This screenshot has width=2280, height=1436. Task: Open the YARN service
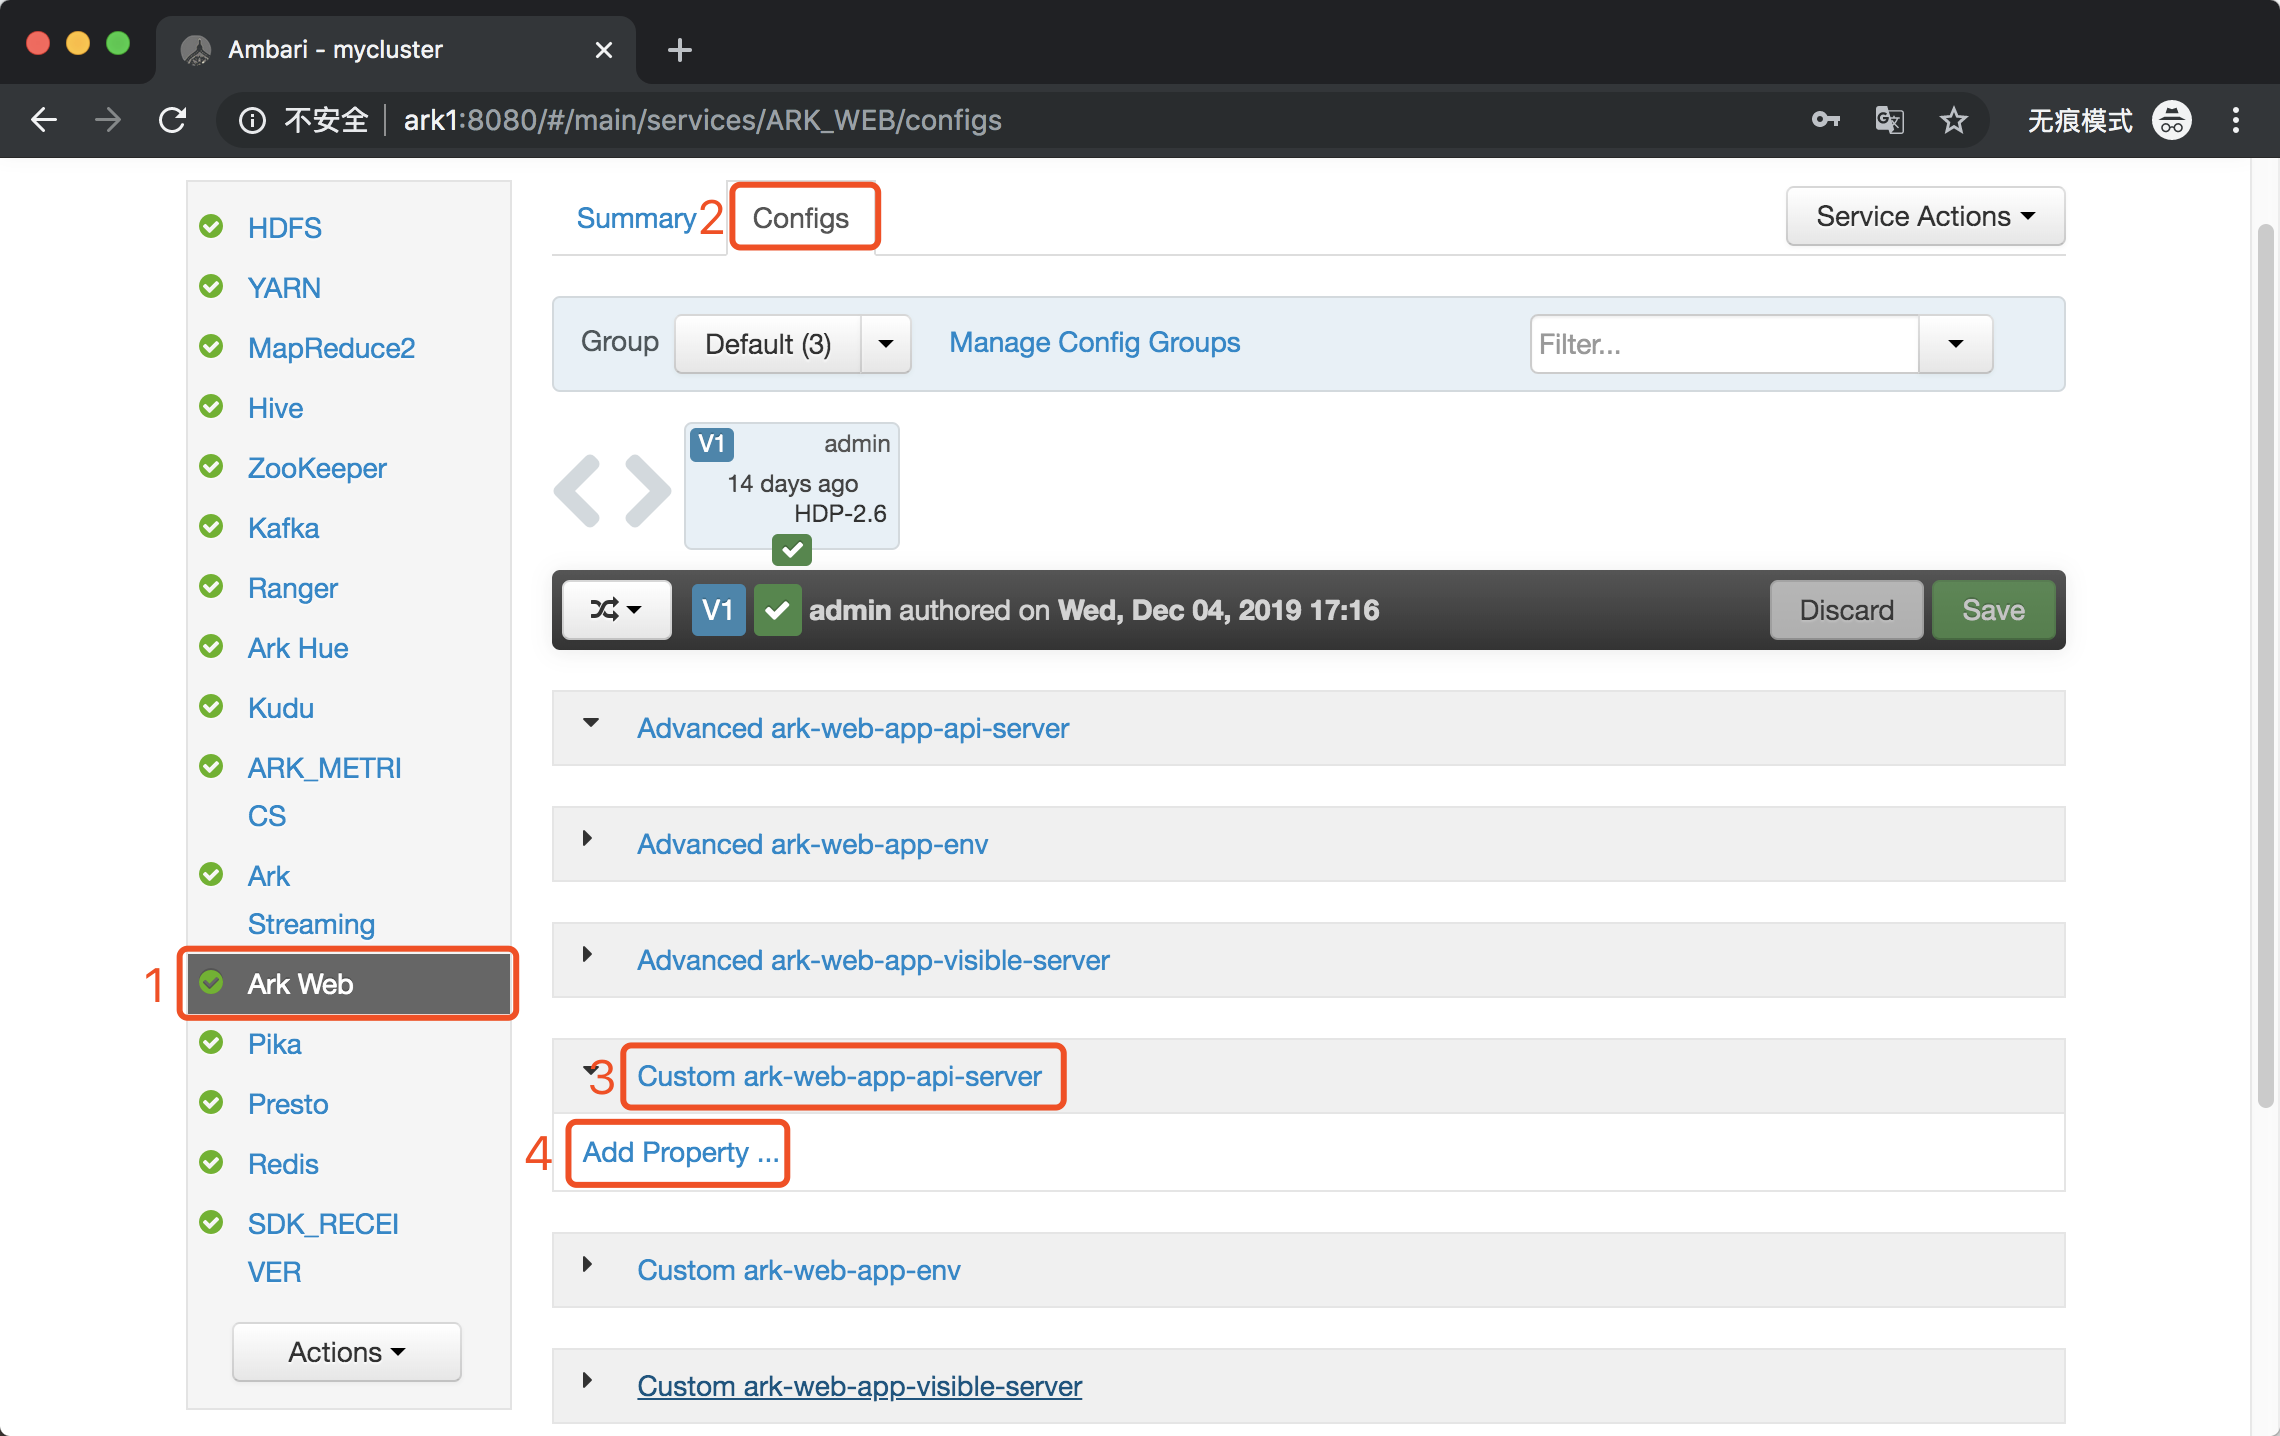(x=284, y=288)
